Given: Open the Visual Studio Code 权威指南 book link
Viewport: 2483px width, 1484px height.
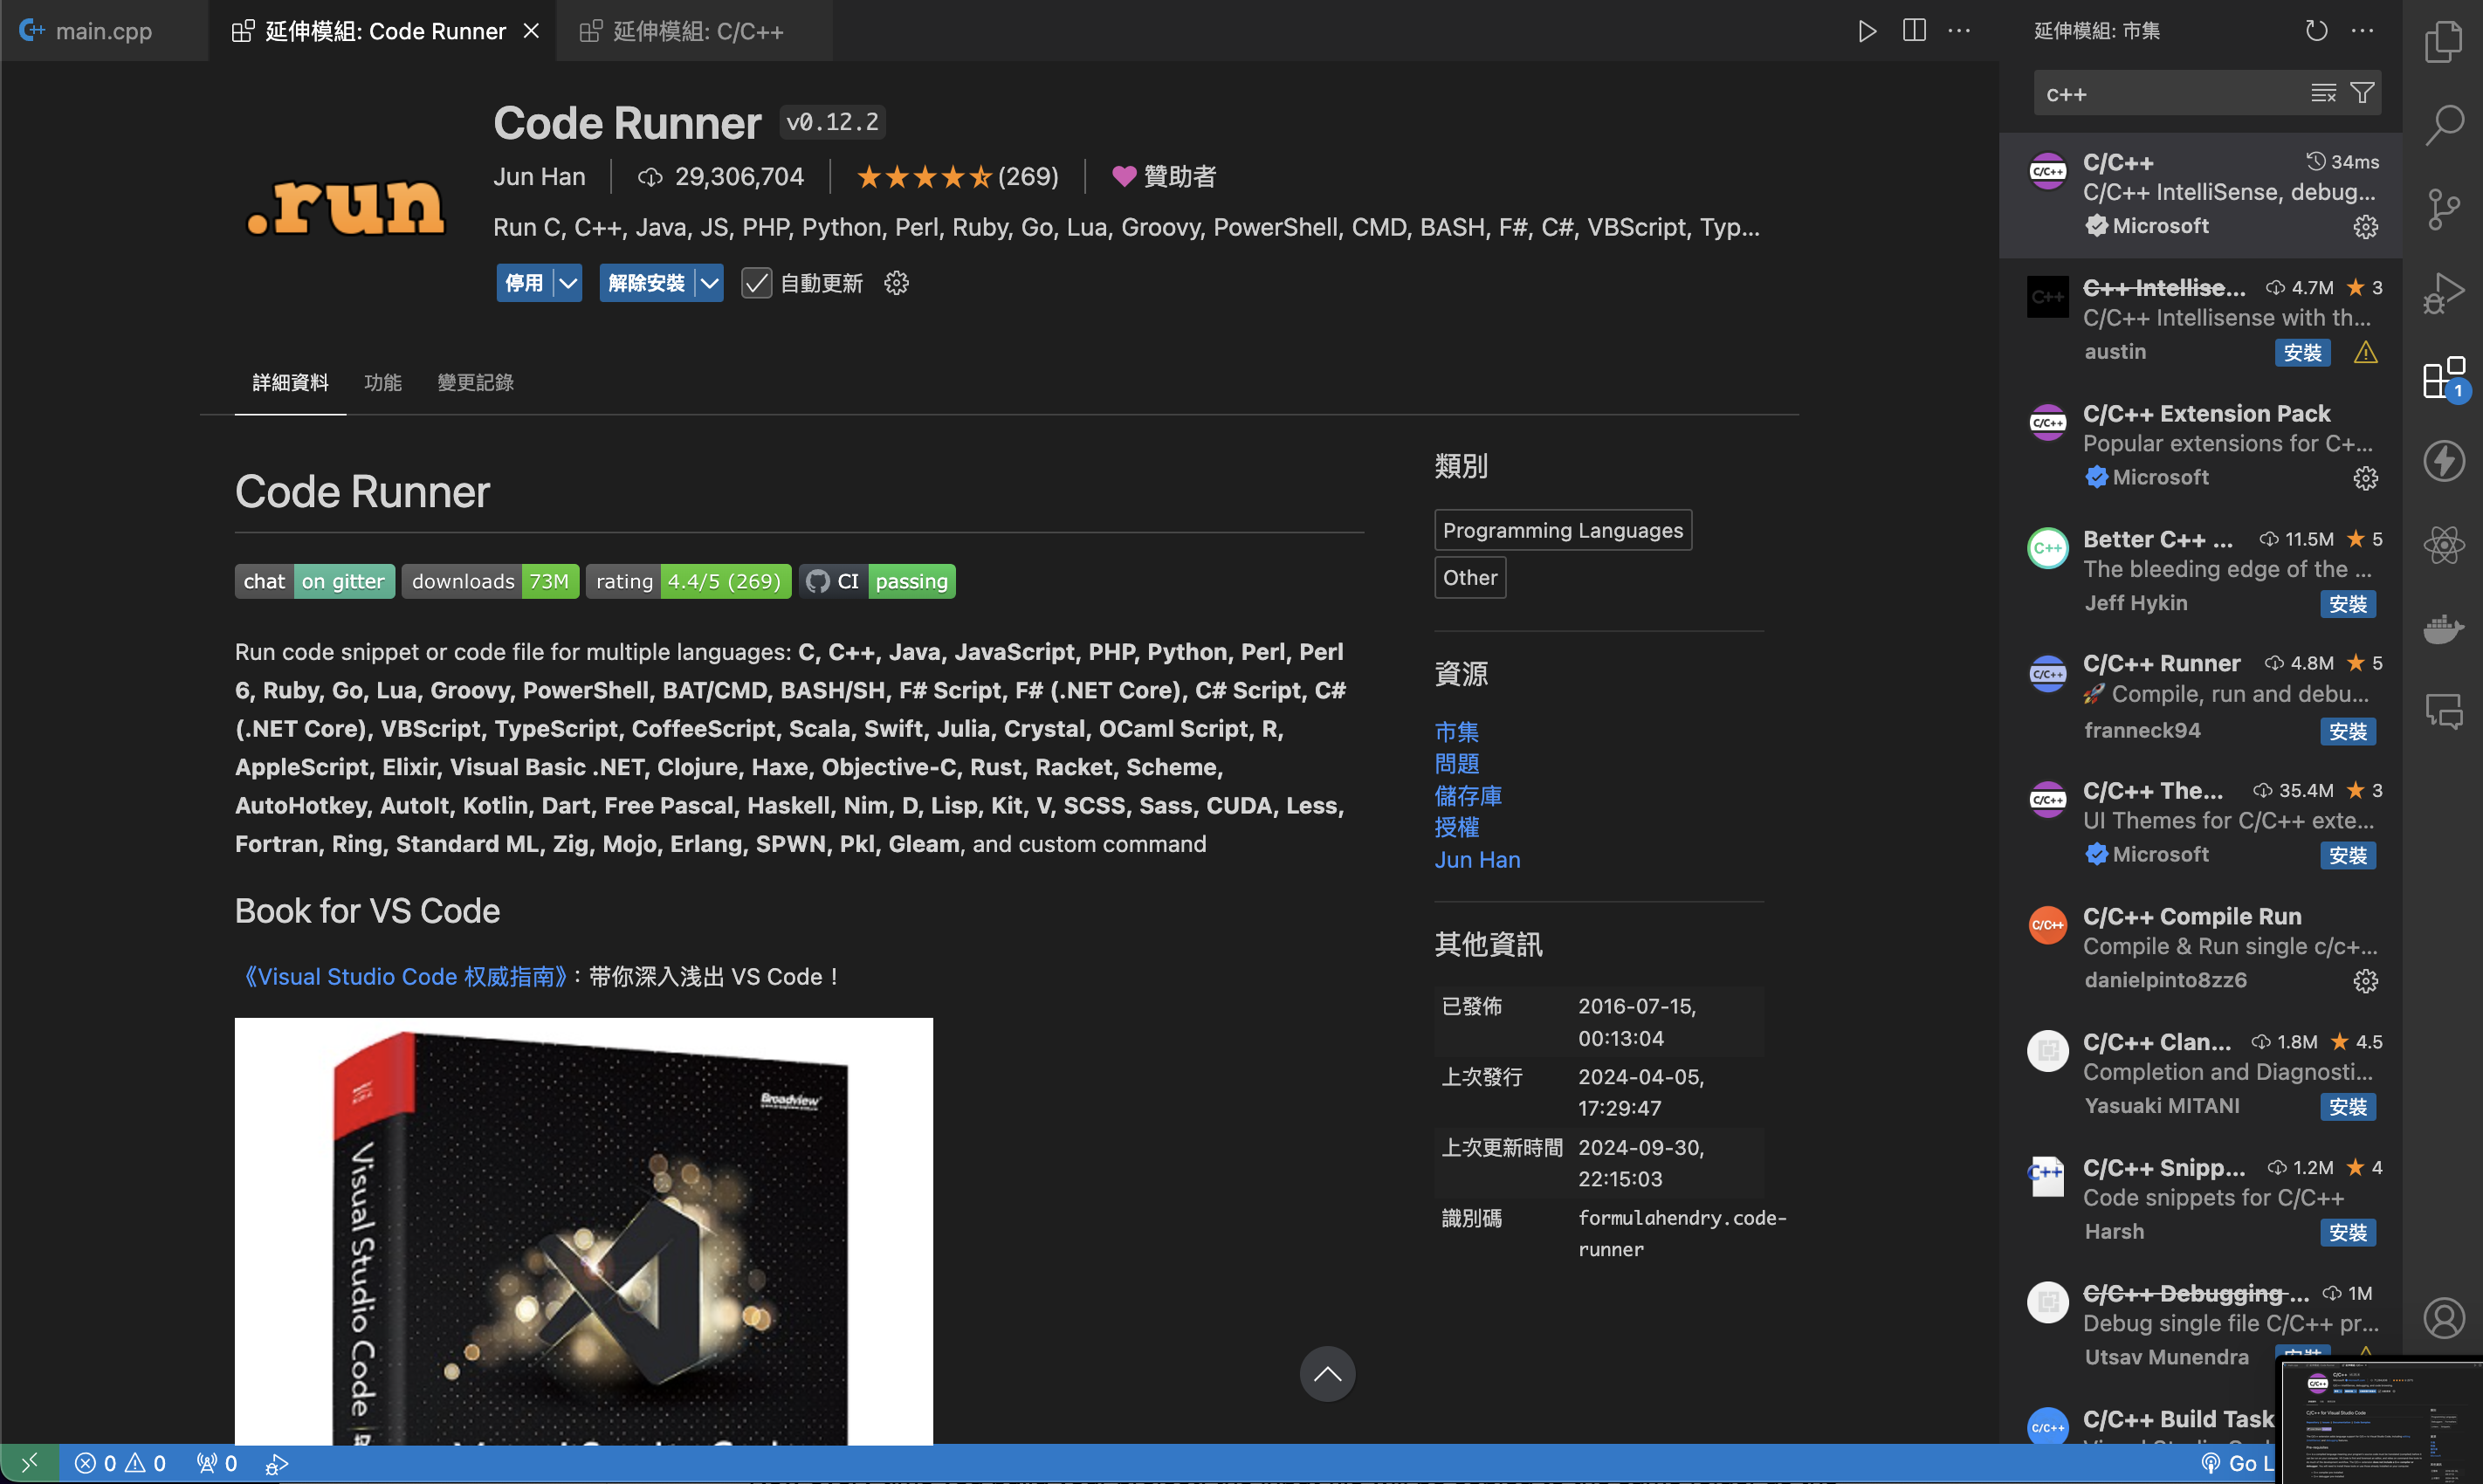Looking at the screenshot, I should [x=405, y=976].
